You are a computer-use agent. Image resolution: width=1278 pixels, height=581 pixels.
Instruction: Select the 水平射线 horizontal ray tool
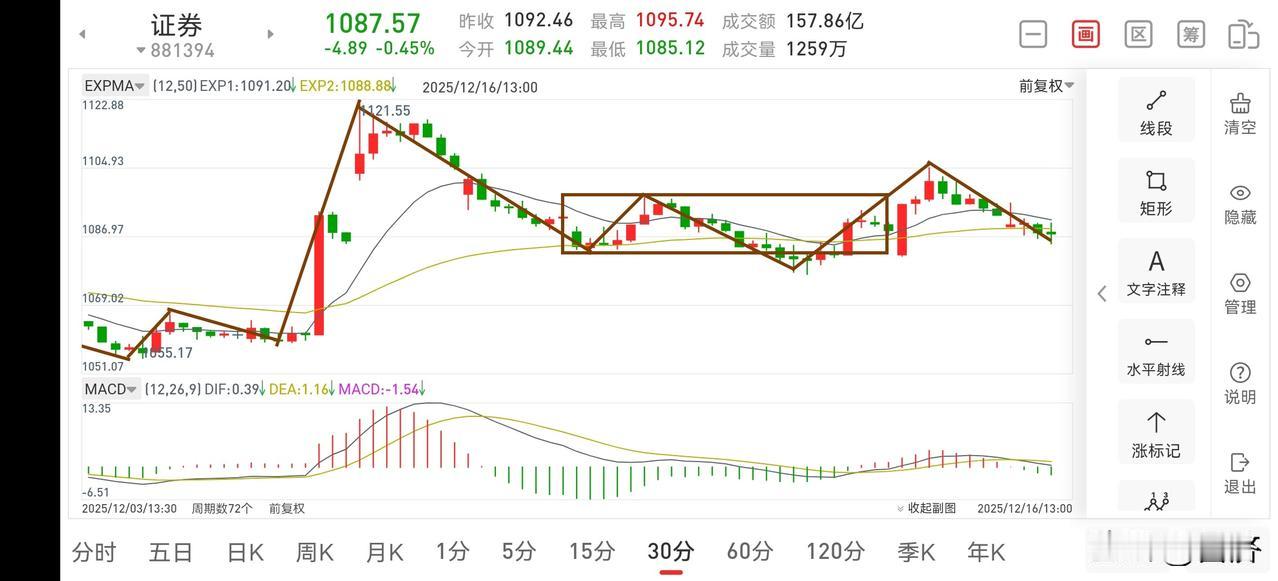coord(1156,352)
